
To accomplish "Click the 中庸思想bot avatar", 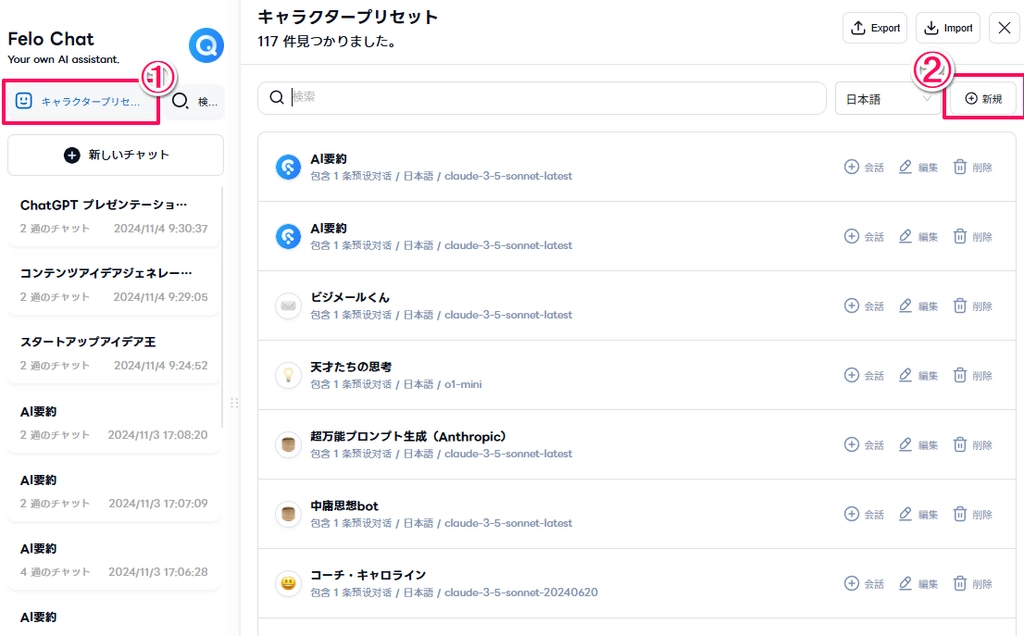I will click(288, 514).
